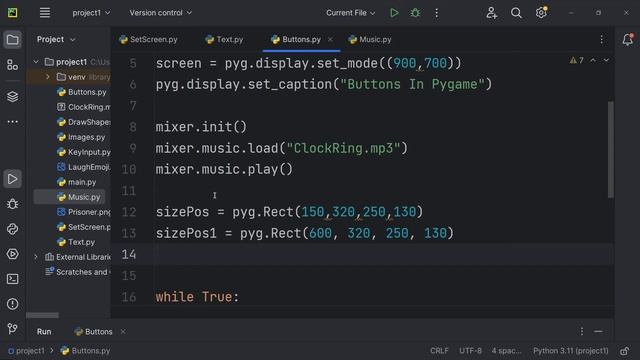Screen dimensions: 640x360
Task: Open the Python Packages tool window
Action: coord(12,229)
